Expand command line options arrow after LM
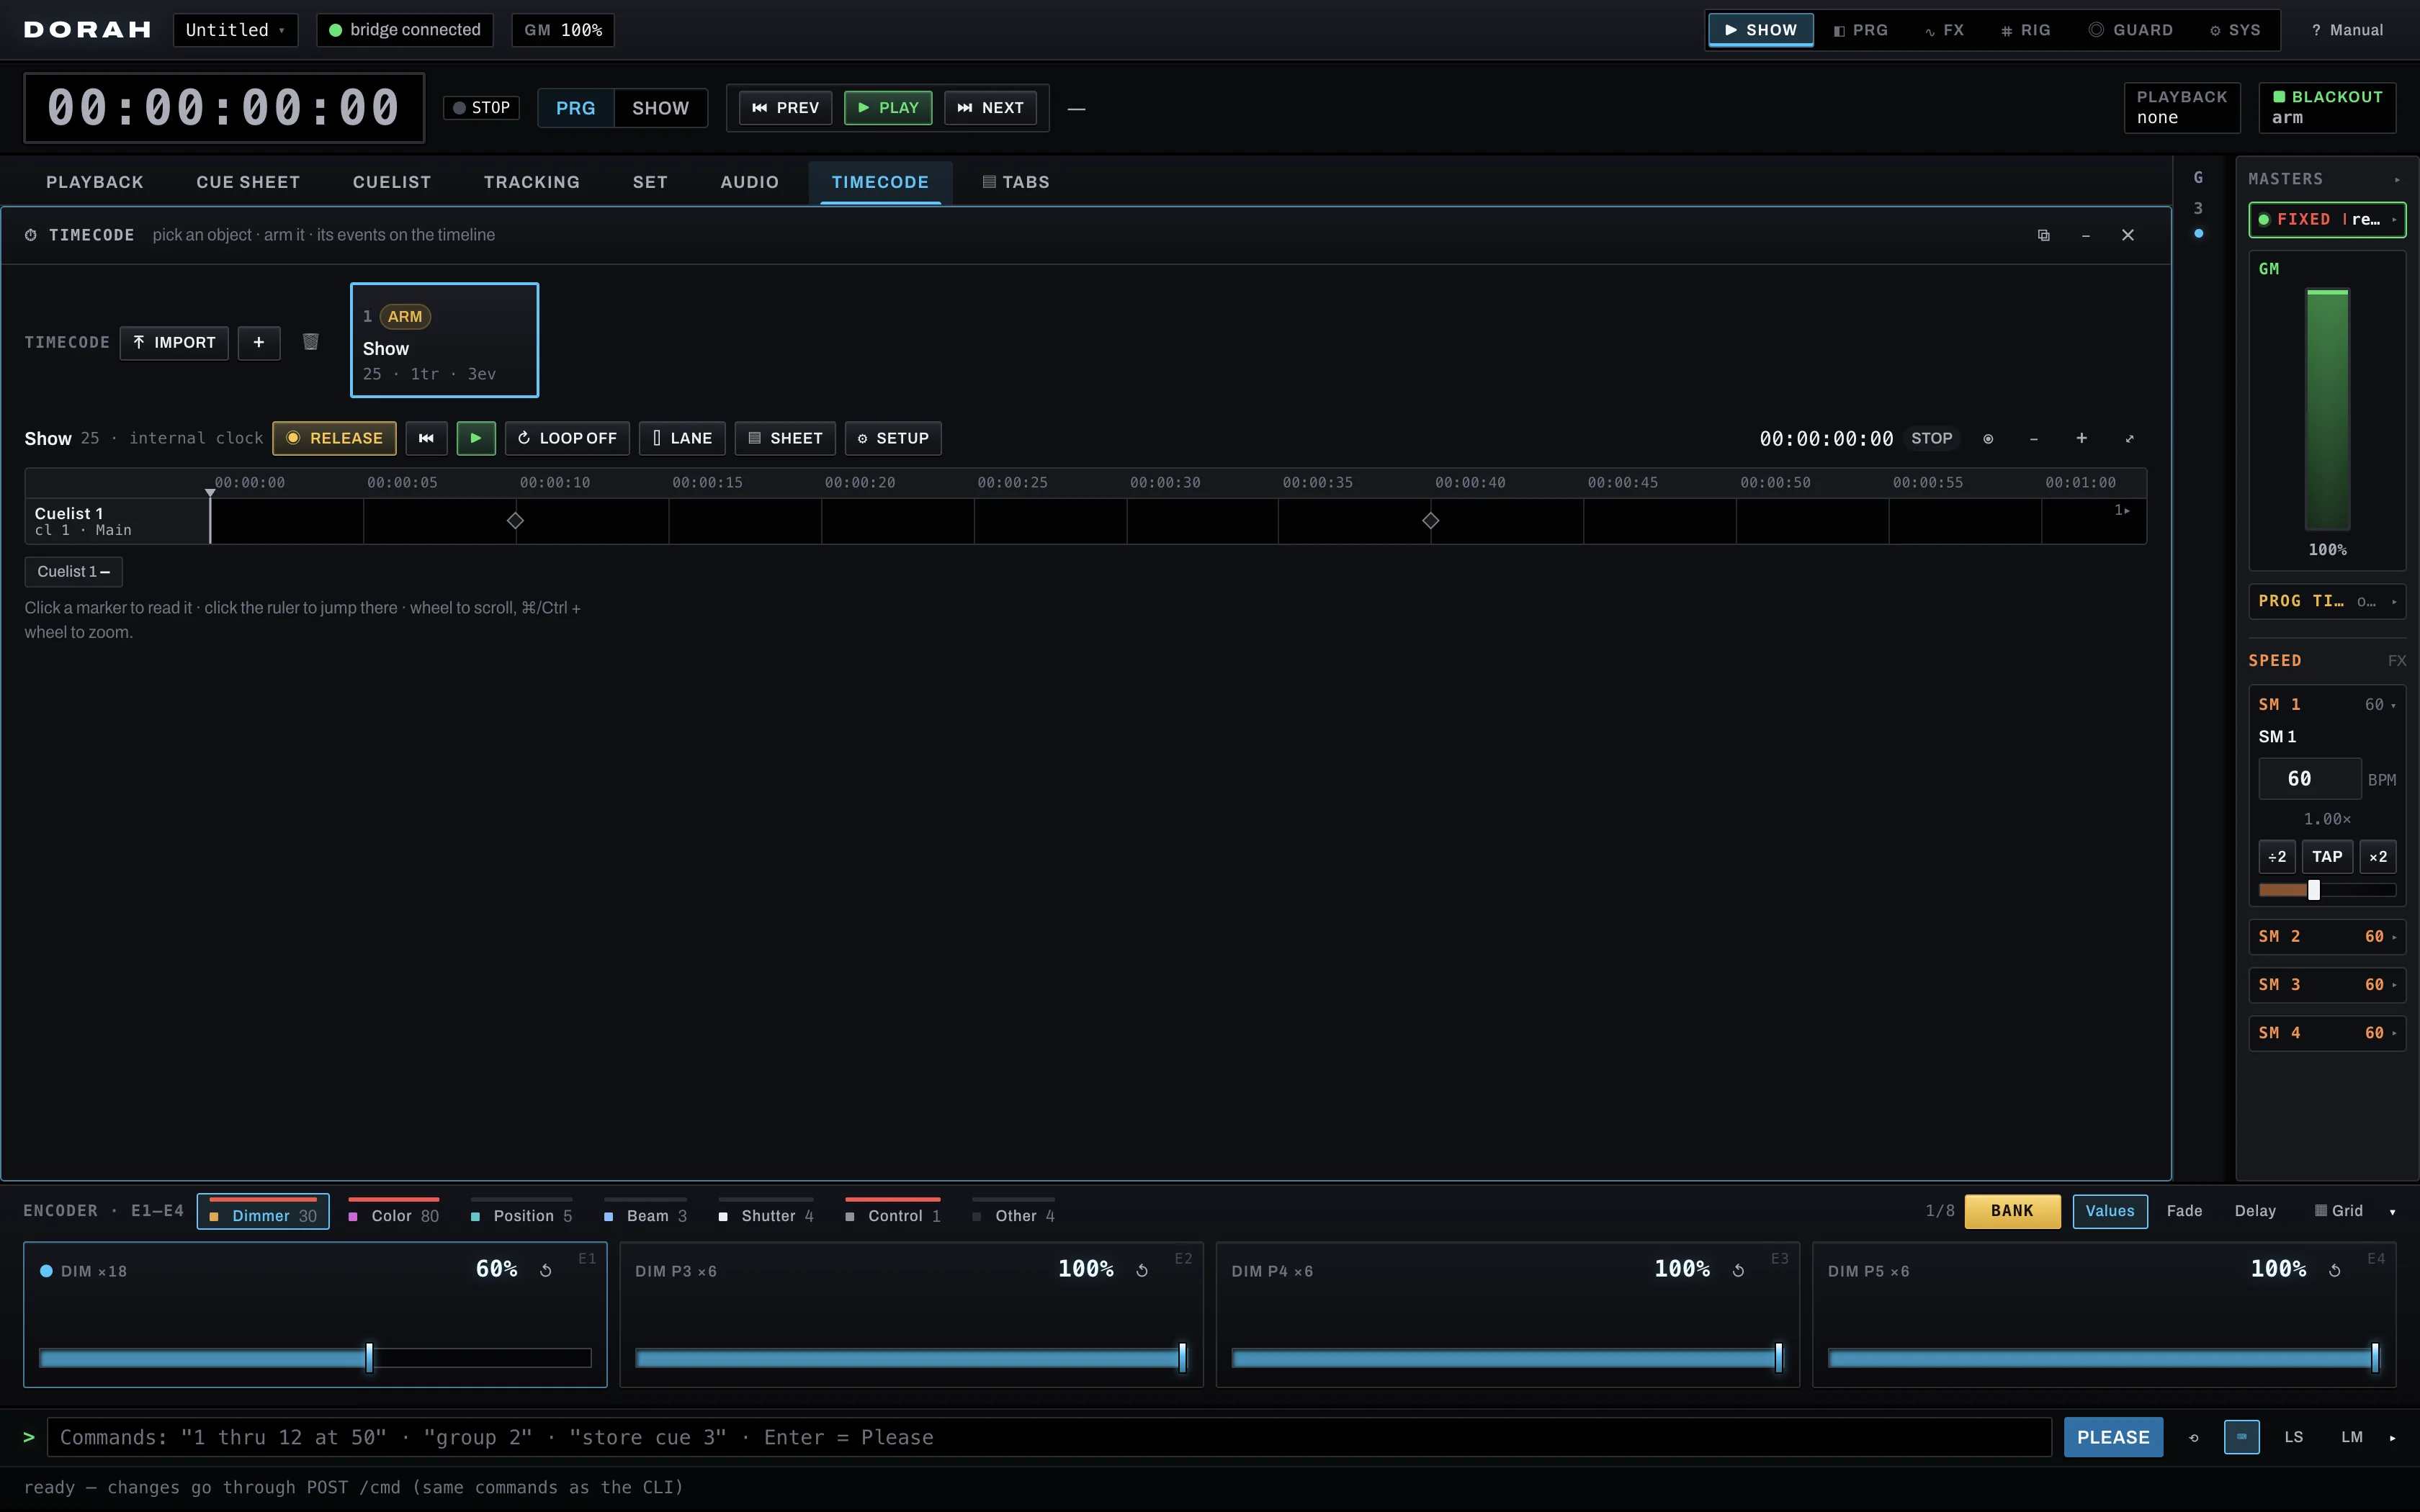Image resolution: width=2420 pixels, height=1512 pixels. click(2392, 1438)
